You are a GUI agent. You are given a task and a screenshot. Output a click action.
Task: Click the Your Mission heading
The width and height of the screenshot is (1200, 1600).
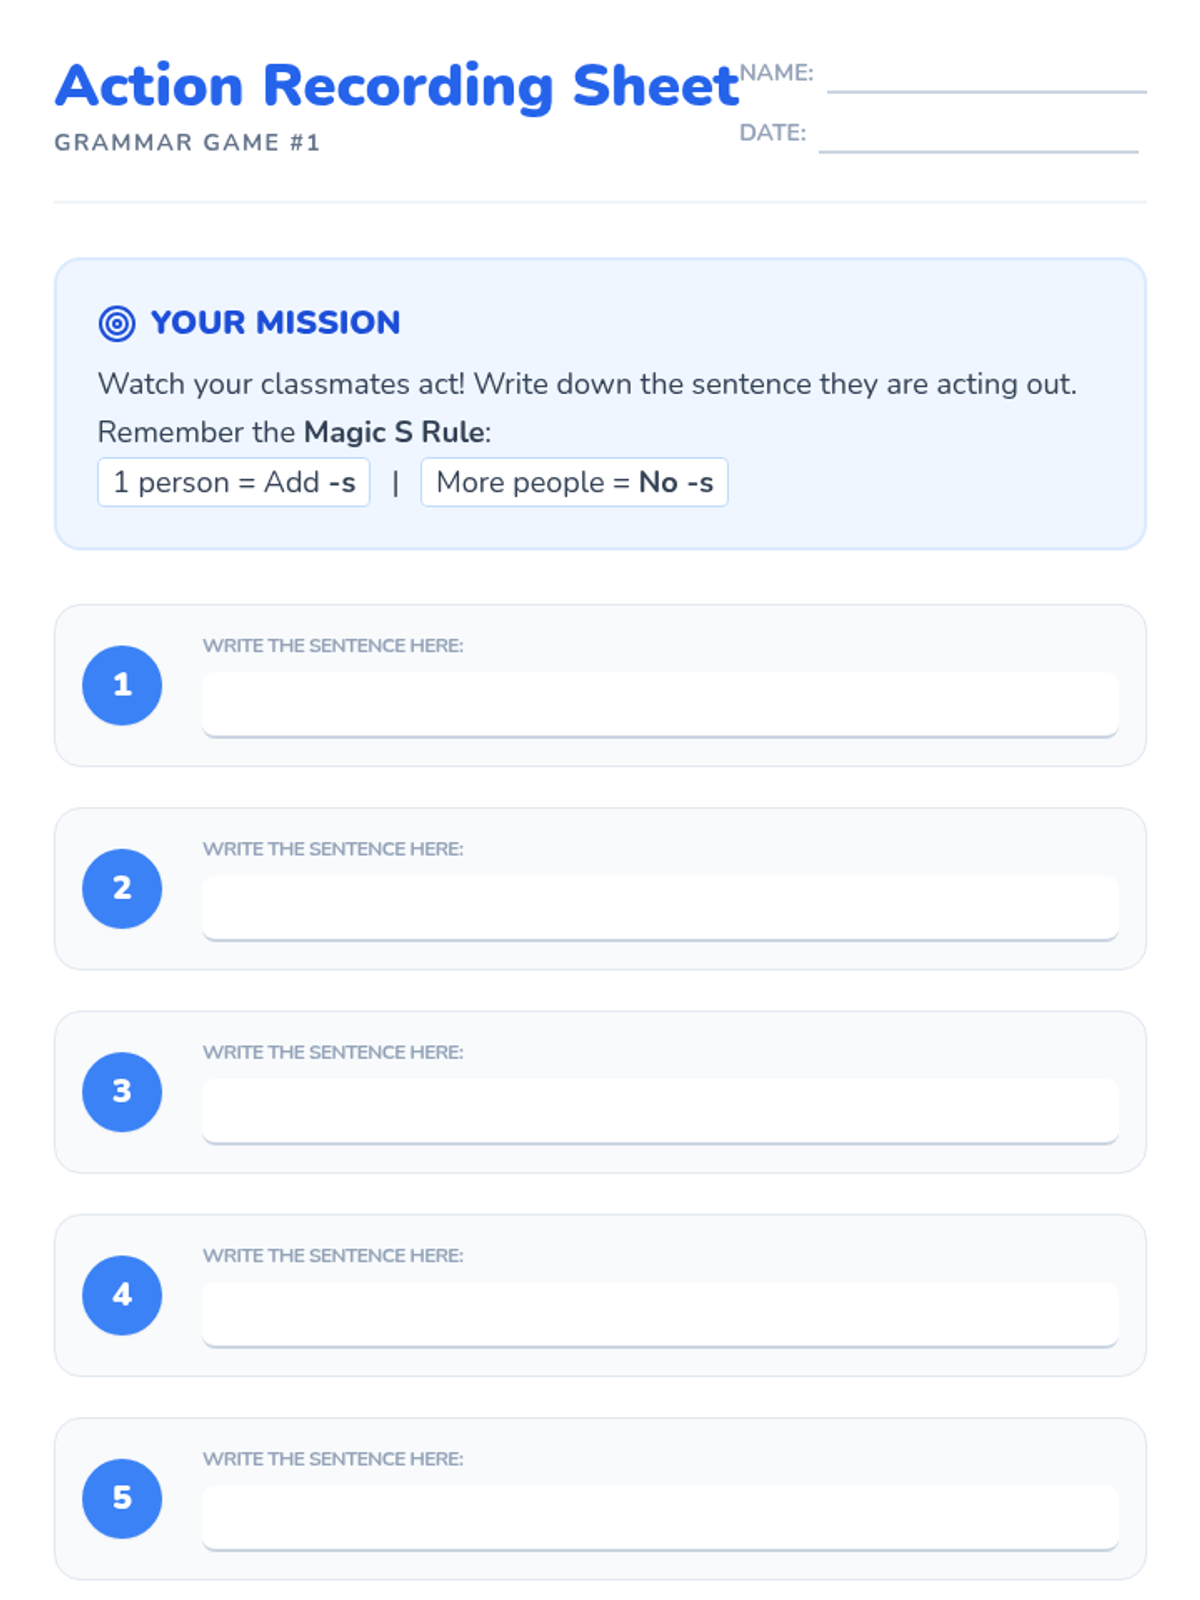coord(275,323)
